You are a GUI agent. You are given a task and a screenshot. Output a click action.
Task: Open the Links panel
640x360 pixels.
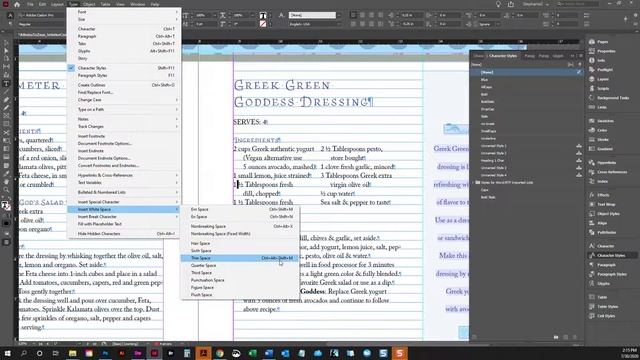point(598,107)
